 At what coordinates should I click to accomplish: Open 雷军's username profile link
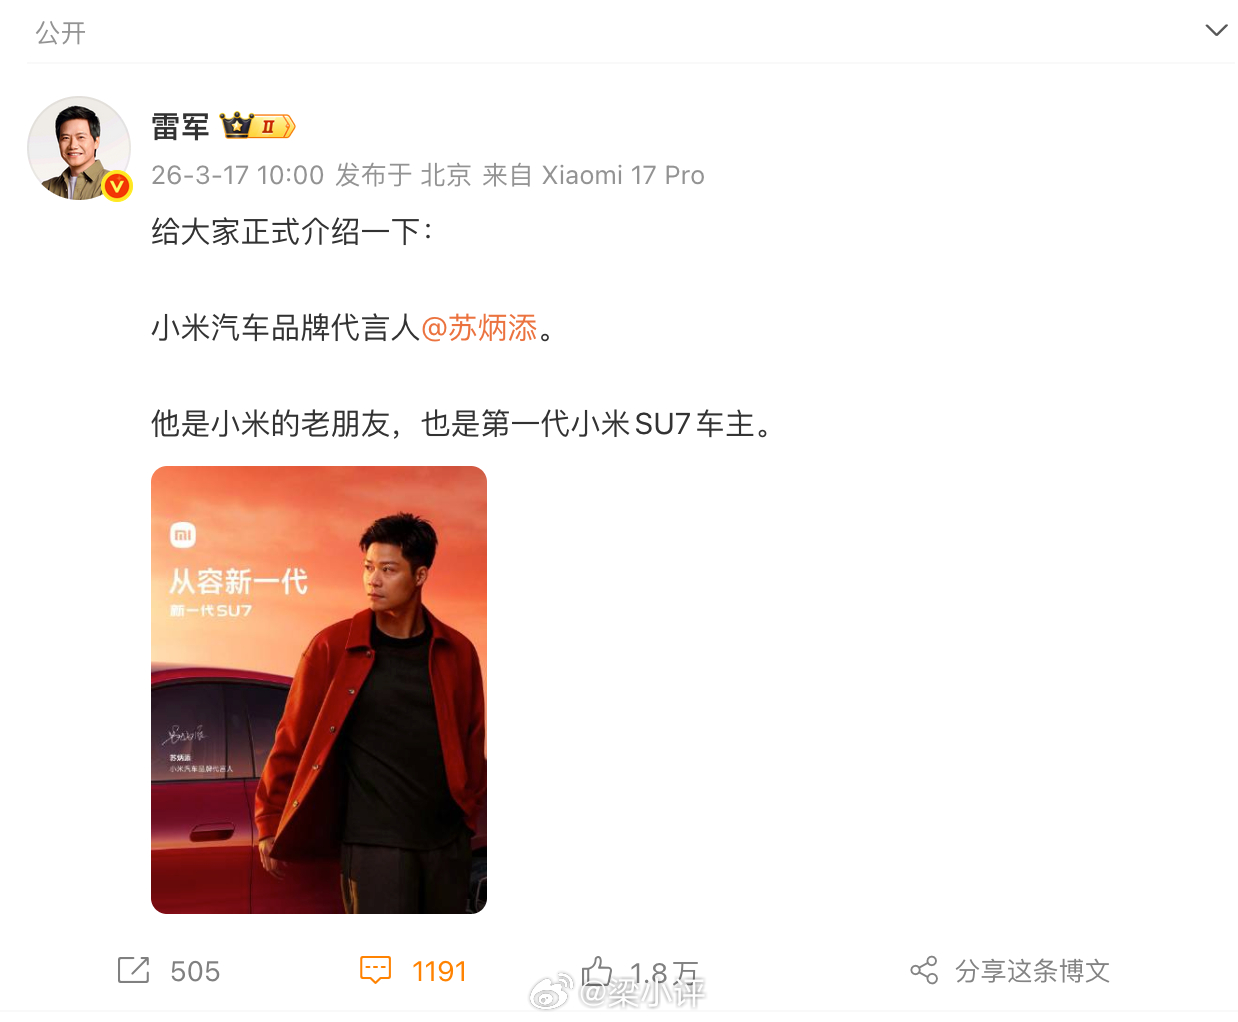(180, 127)
